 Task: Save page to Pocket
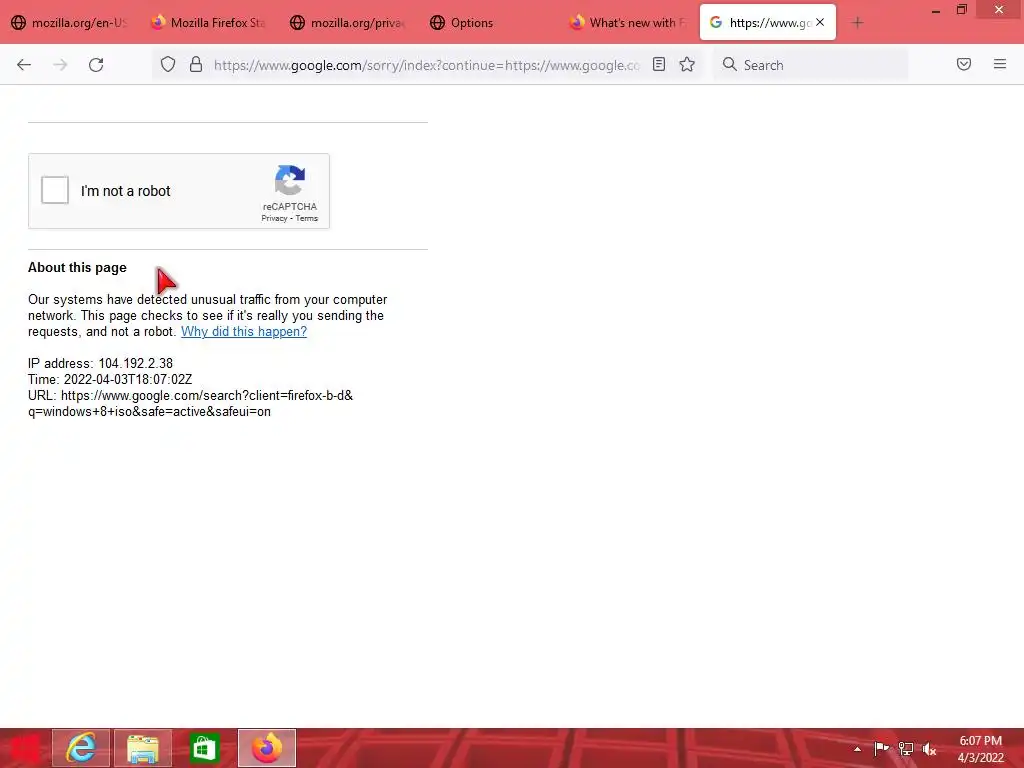(x=964, y=64)
